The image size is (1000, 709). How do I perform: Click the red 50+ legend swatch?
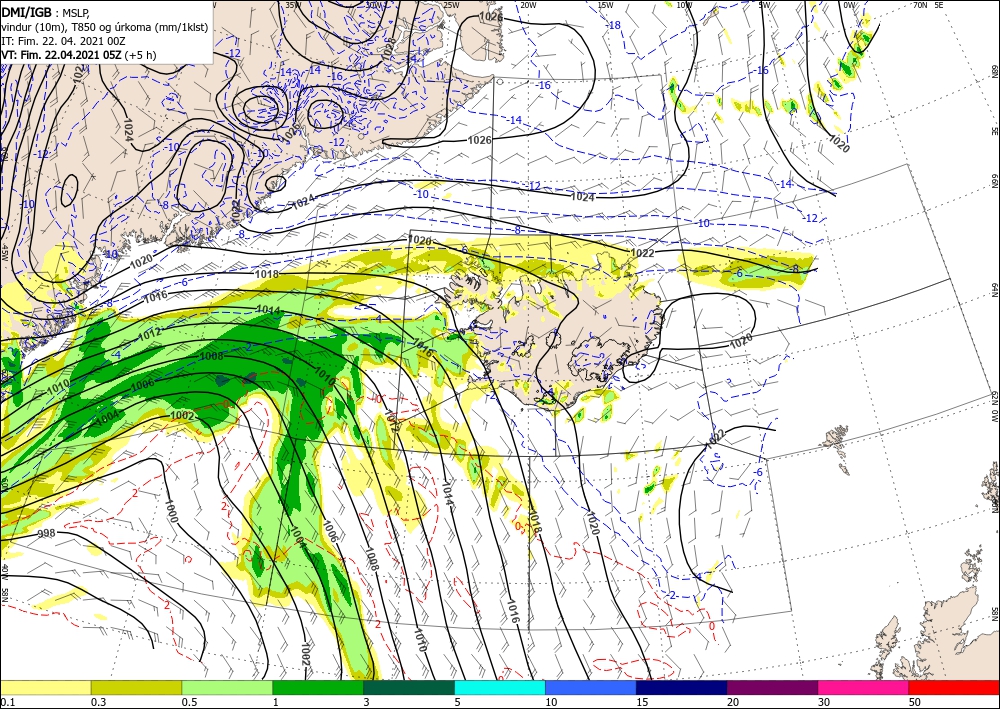pyautogui.click(x=954, y=687)
